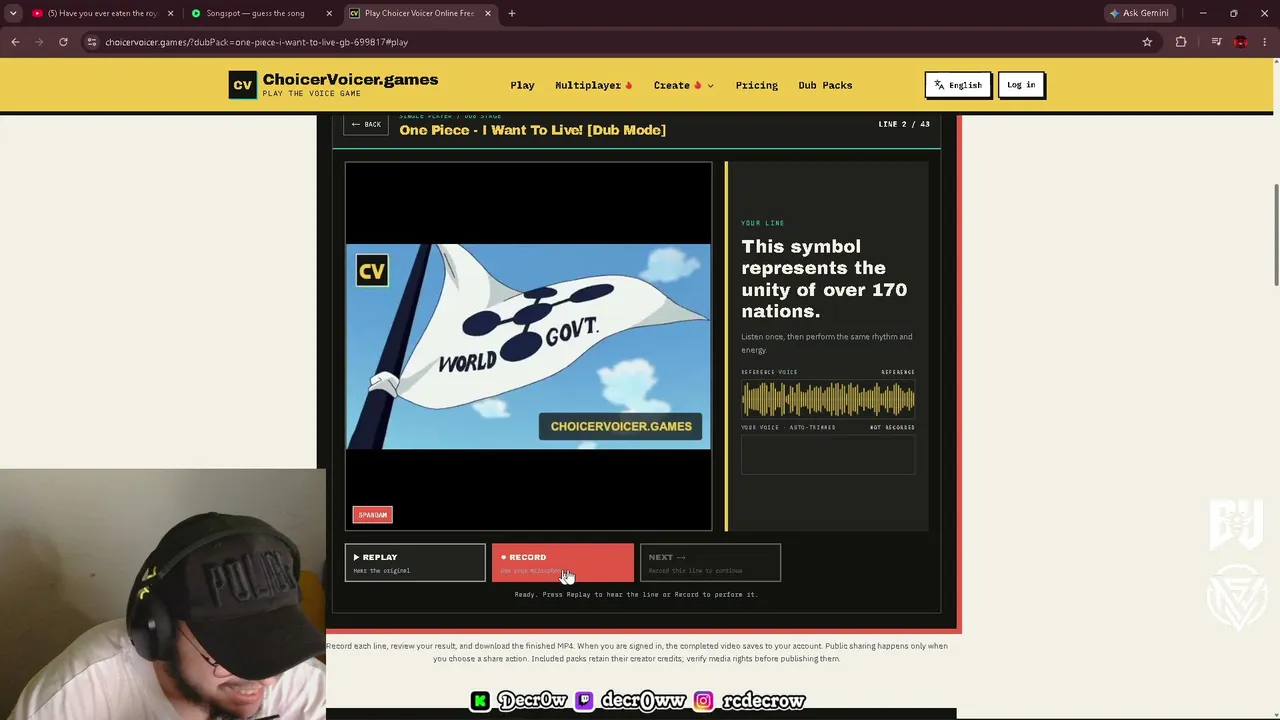View site information icon in address bar
The height and width of the screenshot is (720, 1280).
[91, 42]
